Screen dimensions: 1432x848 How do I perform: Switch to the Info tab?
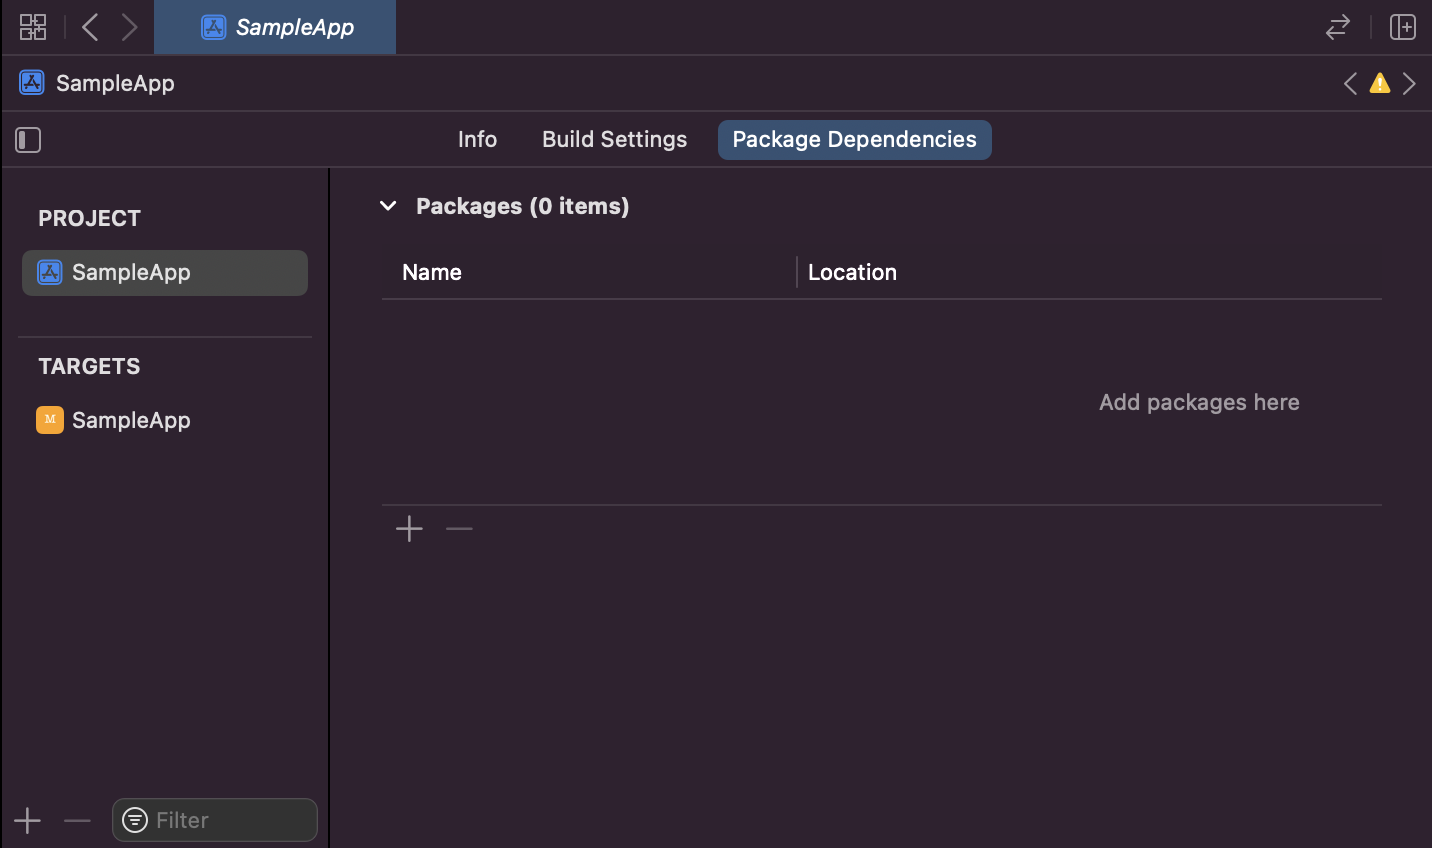click(477, 140)
